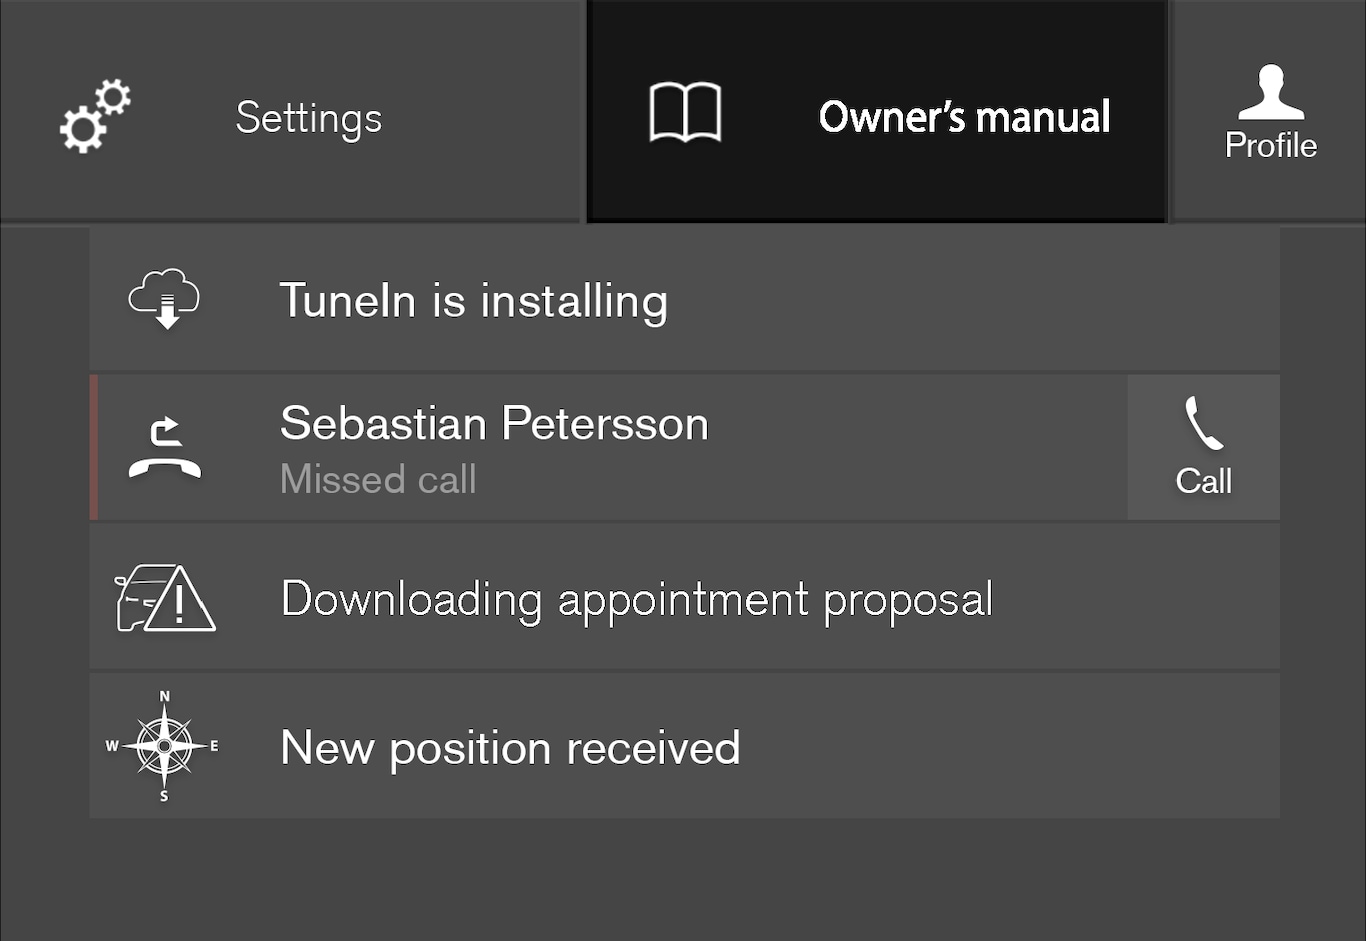Click the compass rose icon
Viewport: 1366px width, 941px height.
tap(164, 746)
